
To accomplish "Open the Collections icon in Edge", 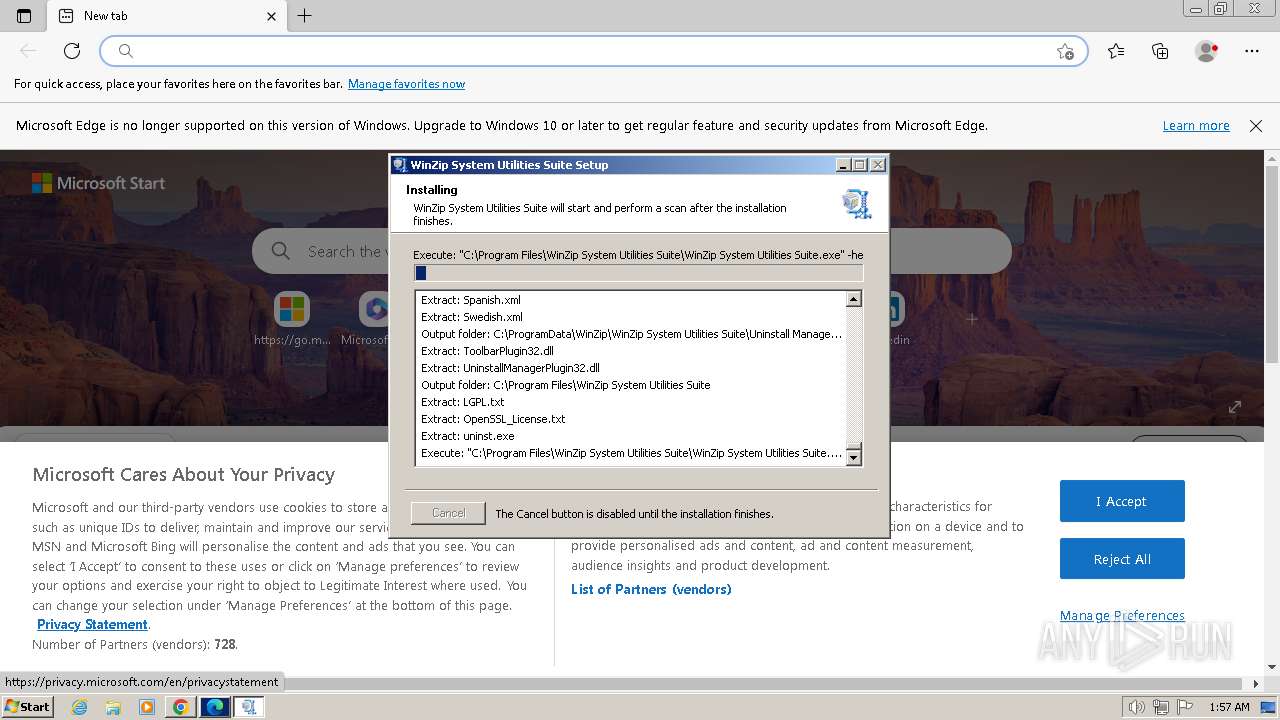I will tap(1160, 51).
